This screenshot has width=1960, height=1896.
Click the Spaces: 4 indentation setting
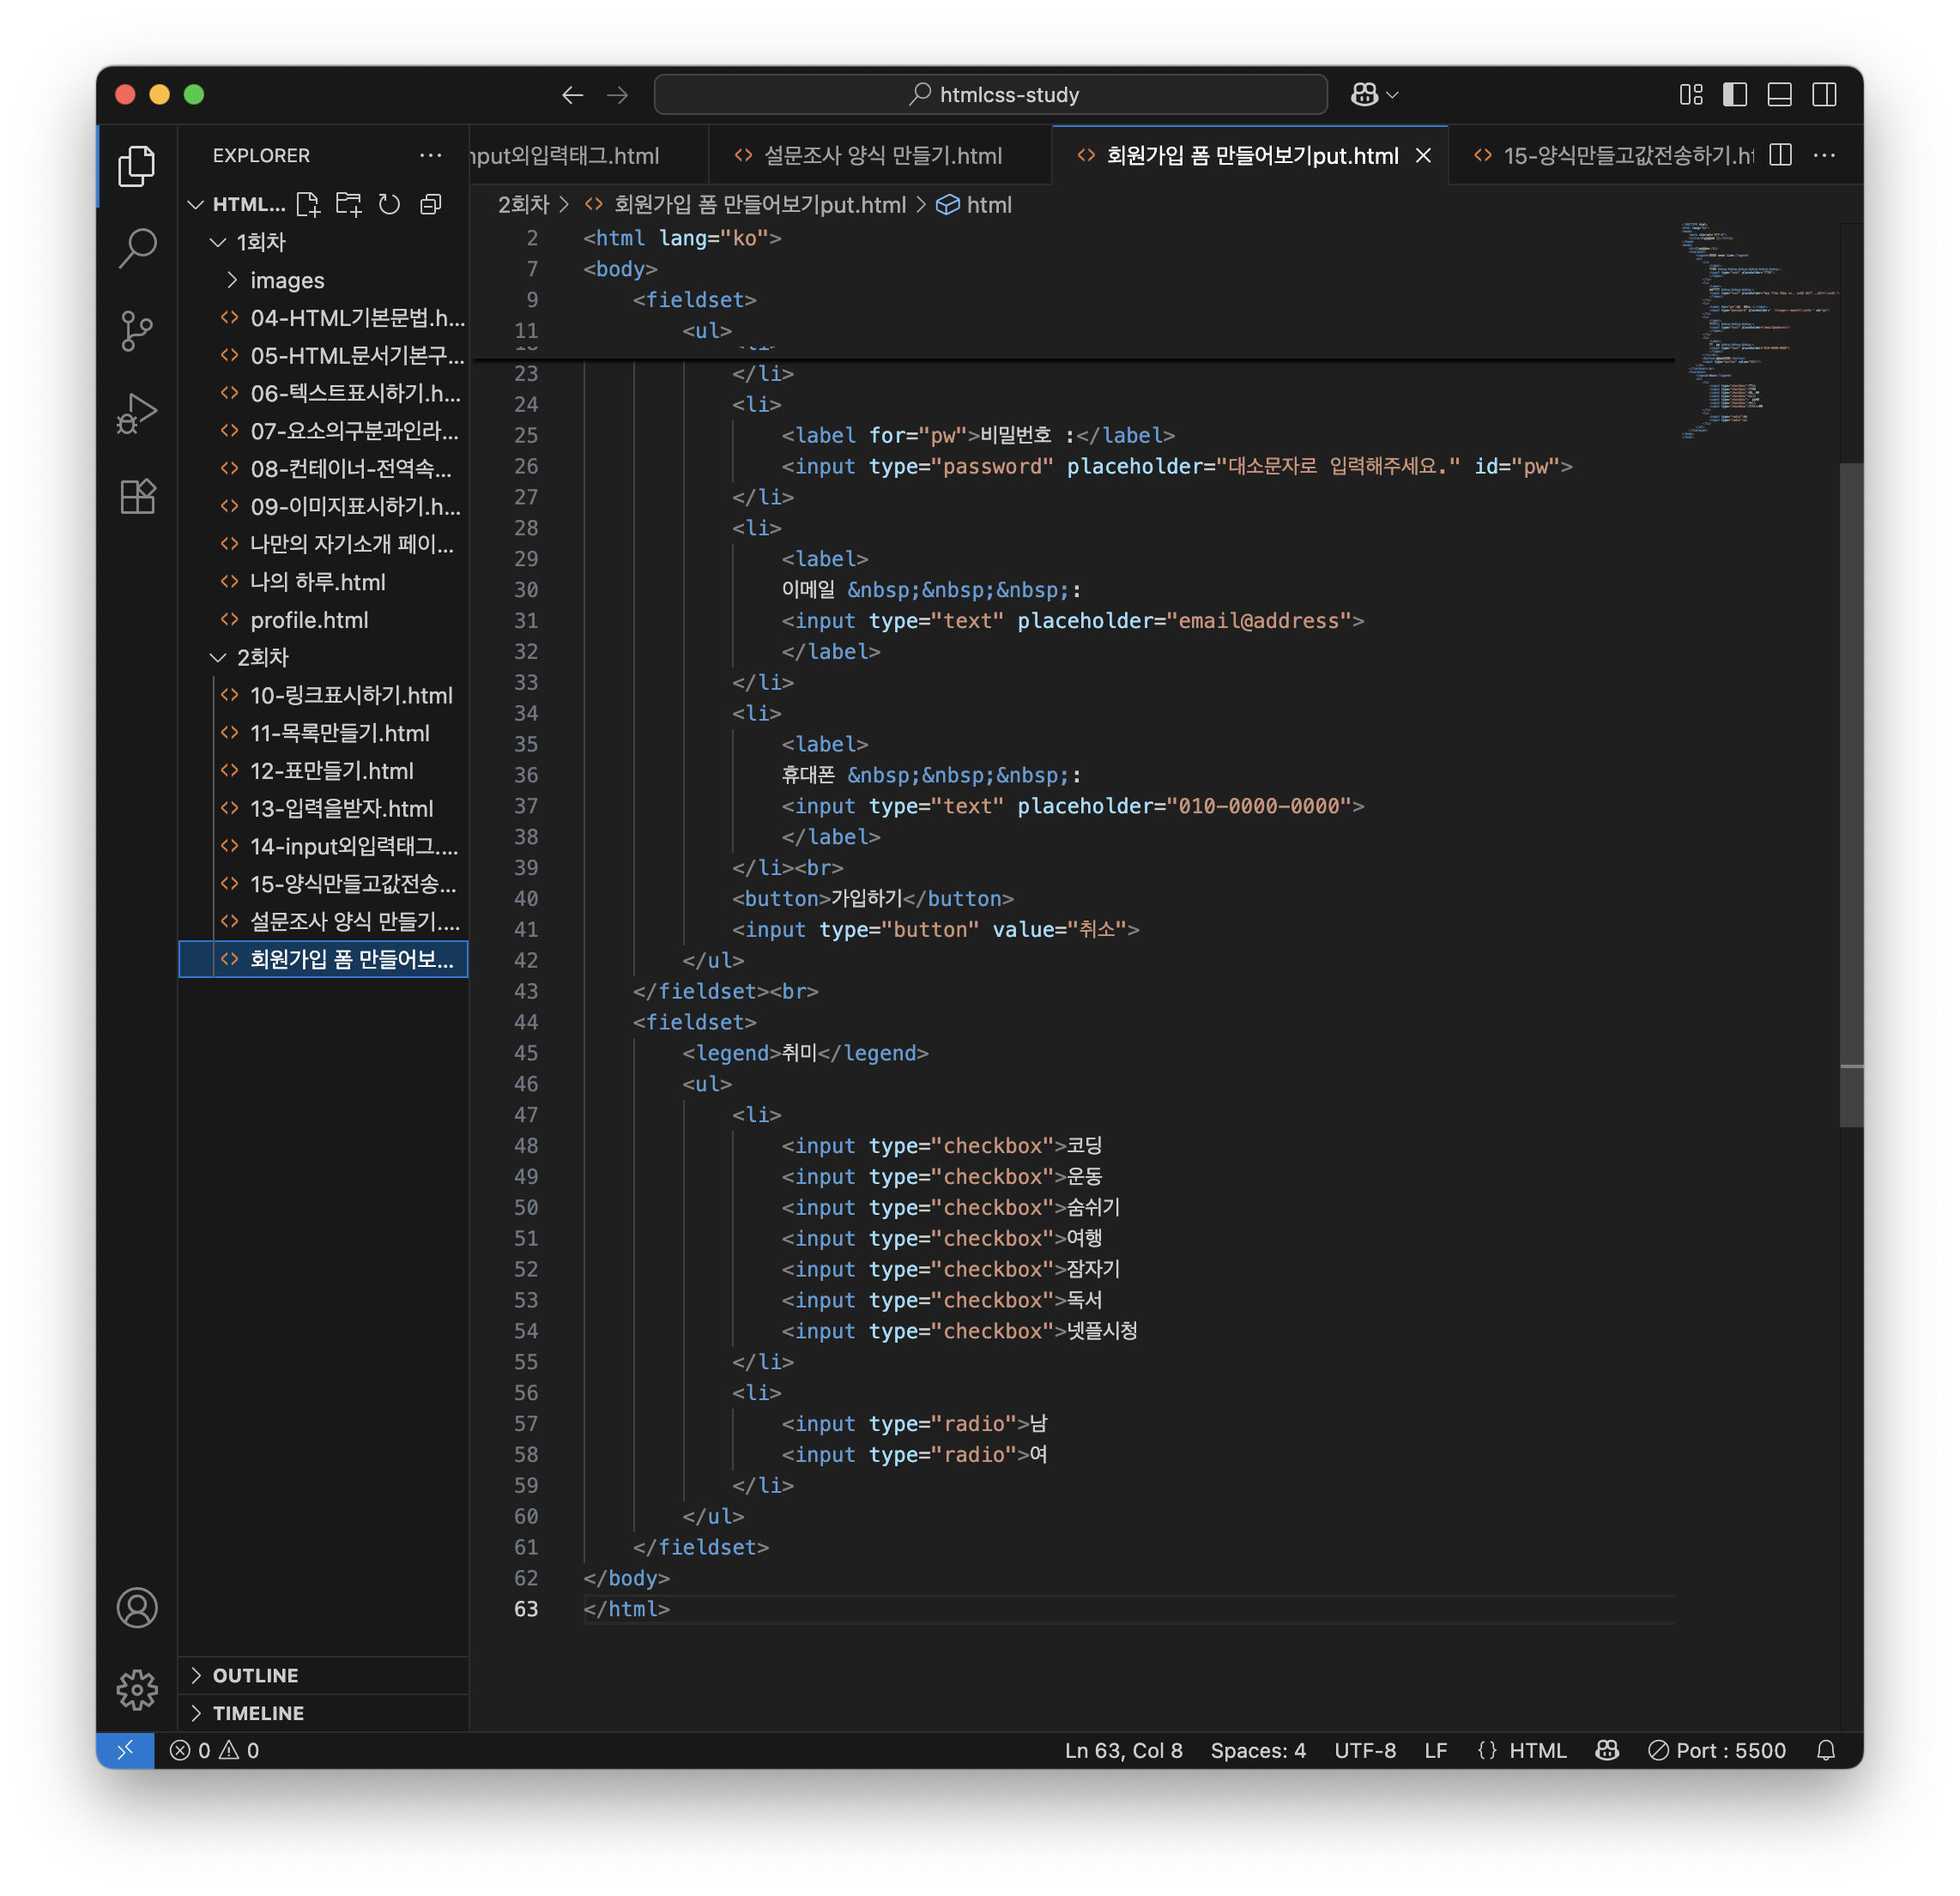(1257, 1750)
